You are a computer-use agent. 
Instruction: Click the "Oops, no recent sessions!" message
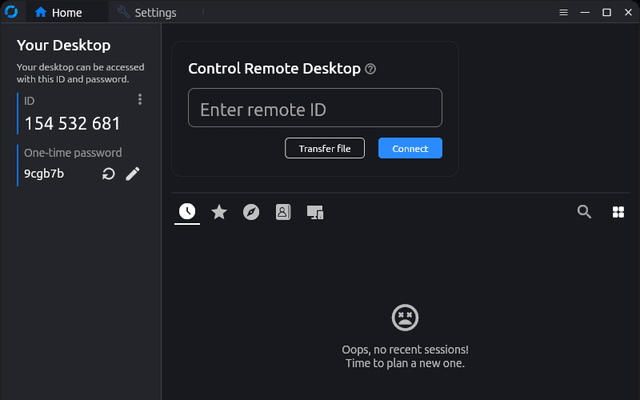(405, 350)
